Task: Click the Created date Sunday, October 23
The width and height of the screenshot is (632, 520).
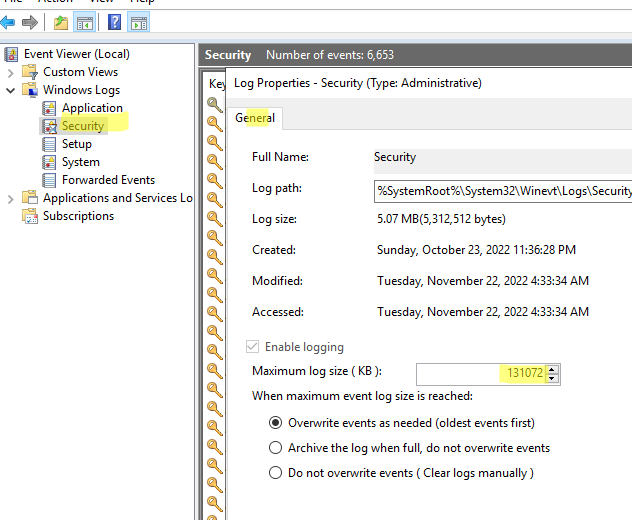Action: click(476, 250)
